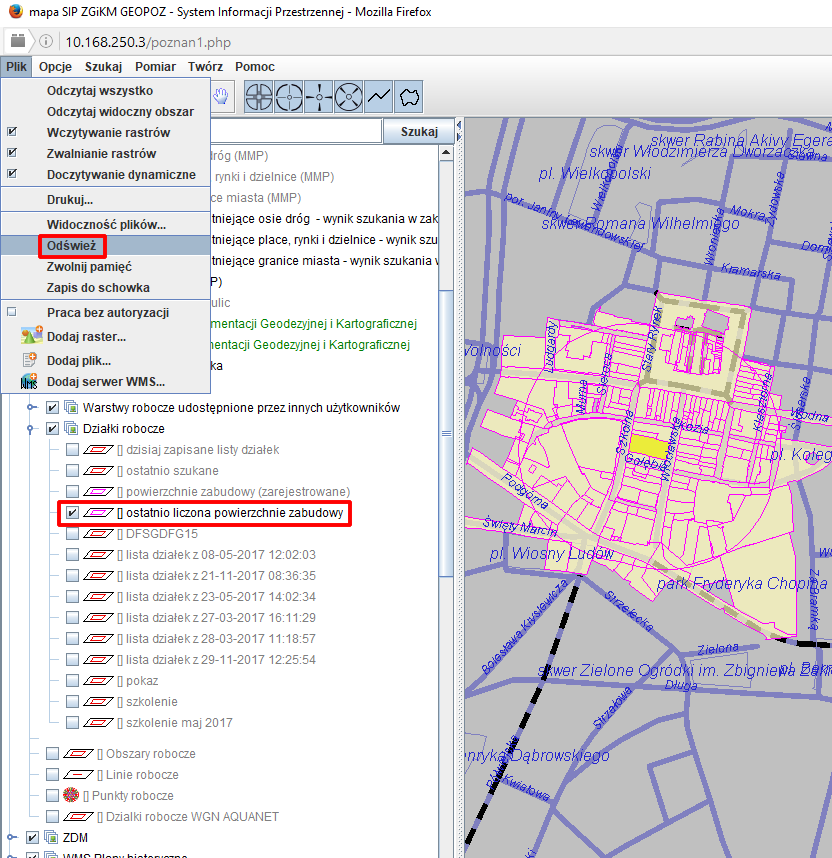Click the Dodaj raster picture icon
Image resolution: width=832 pixels, height=858 pixels.
pos(29,336)
